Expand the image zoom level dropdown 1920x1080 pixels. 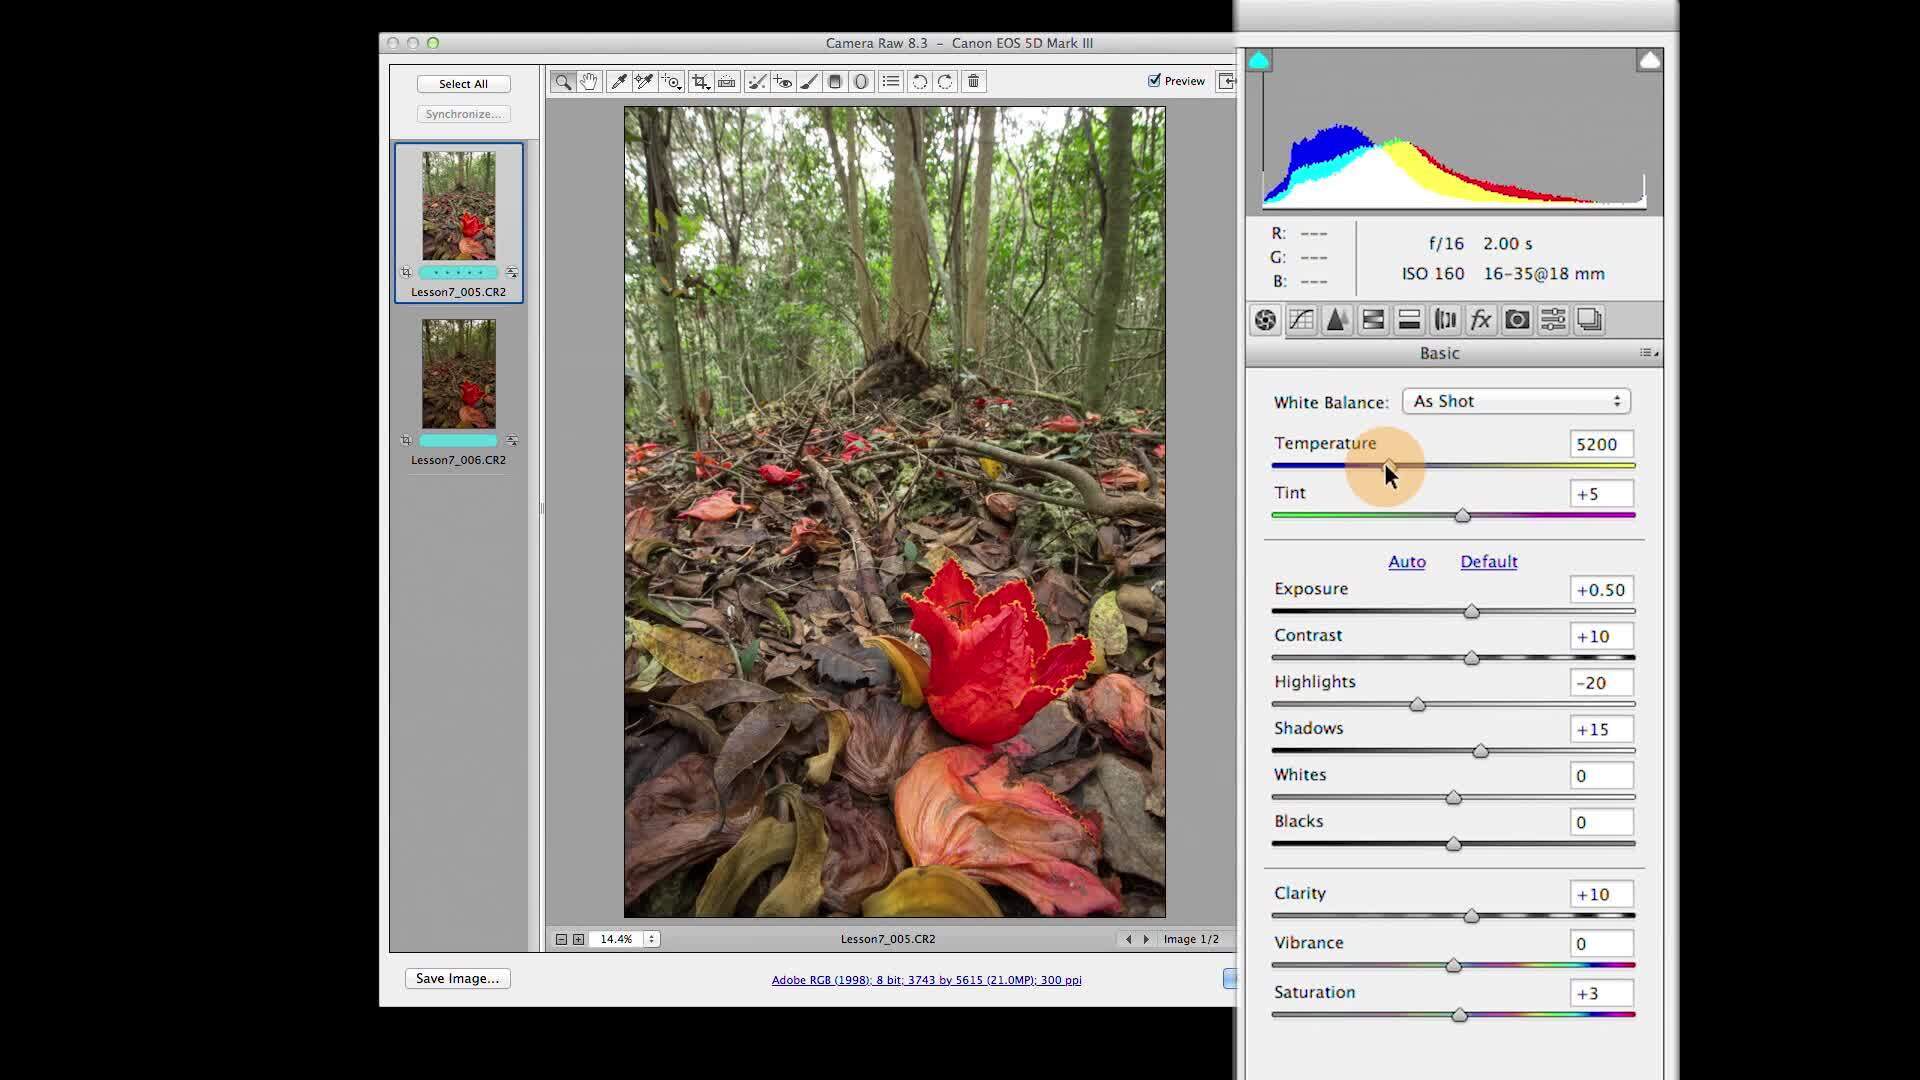pos(650,938)
